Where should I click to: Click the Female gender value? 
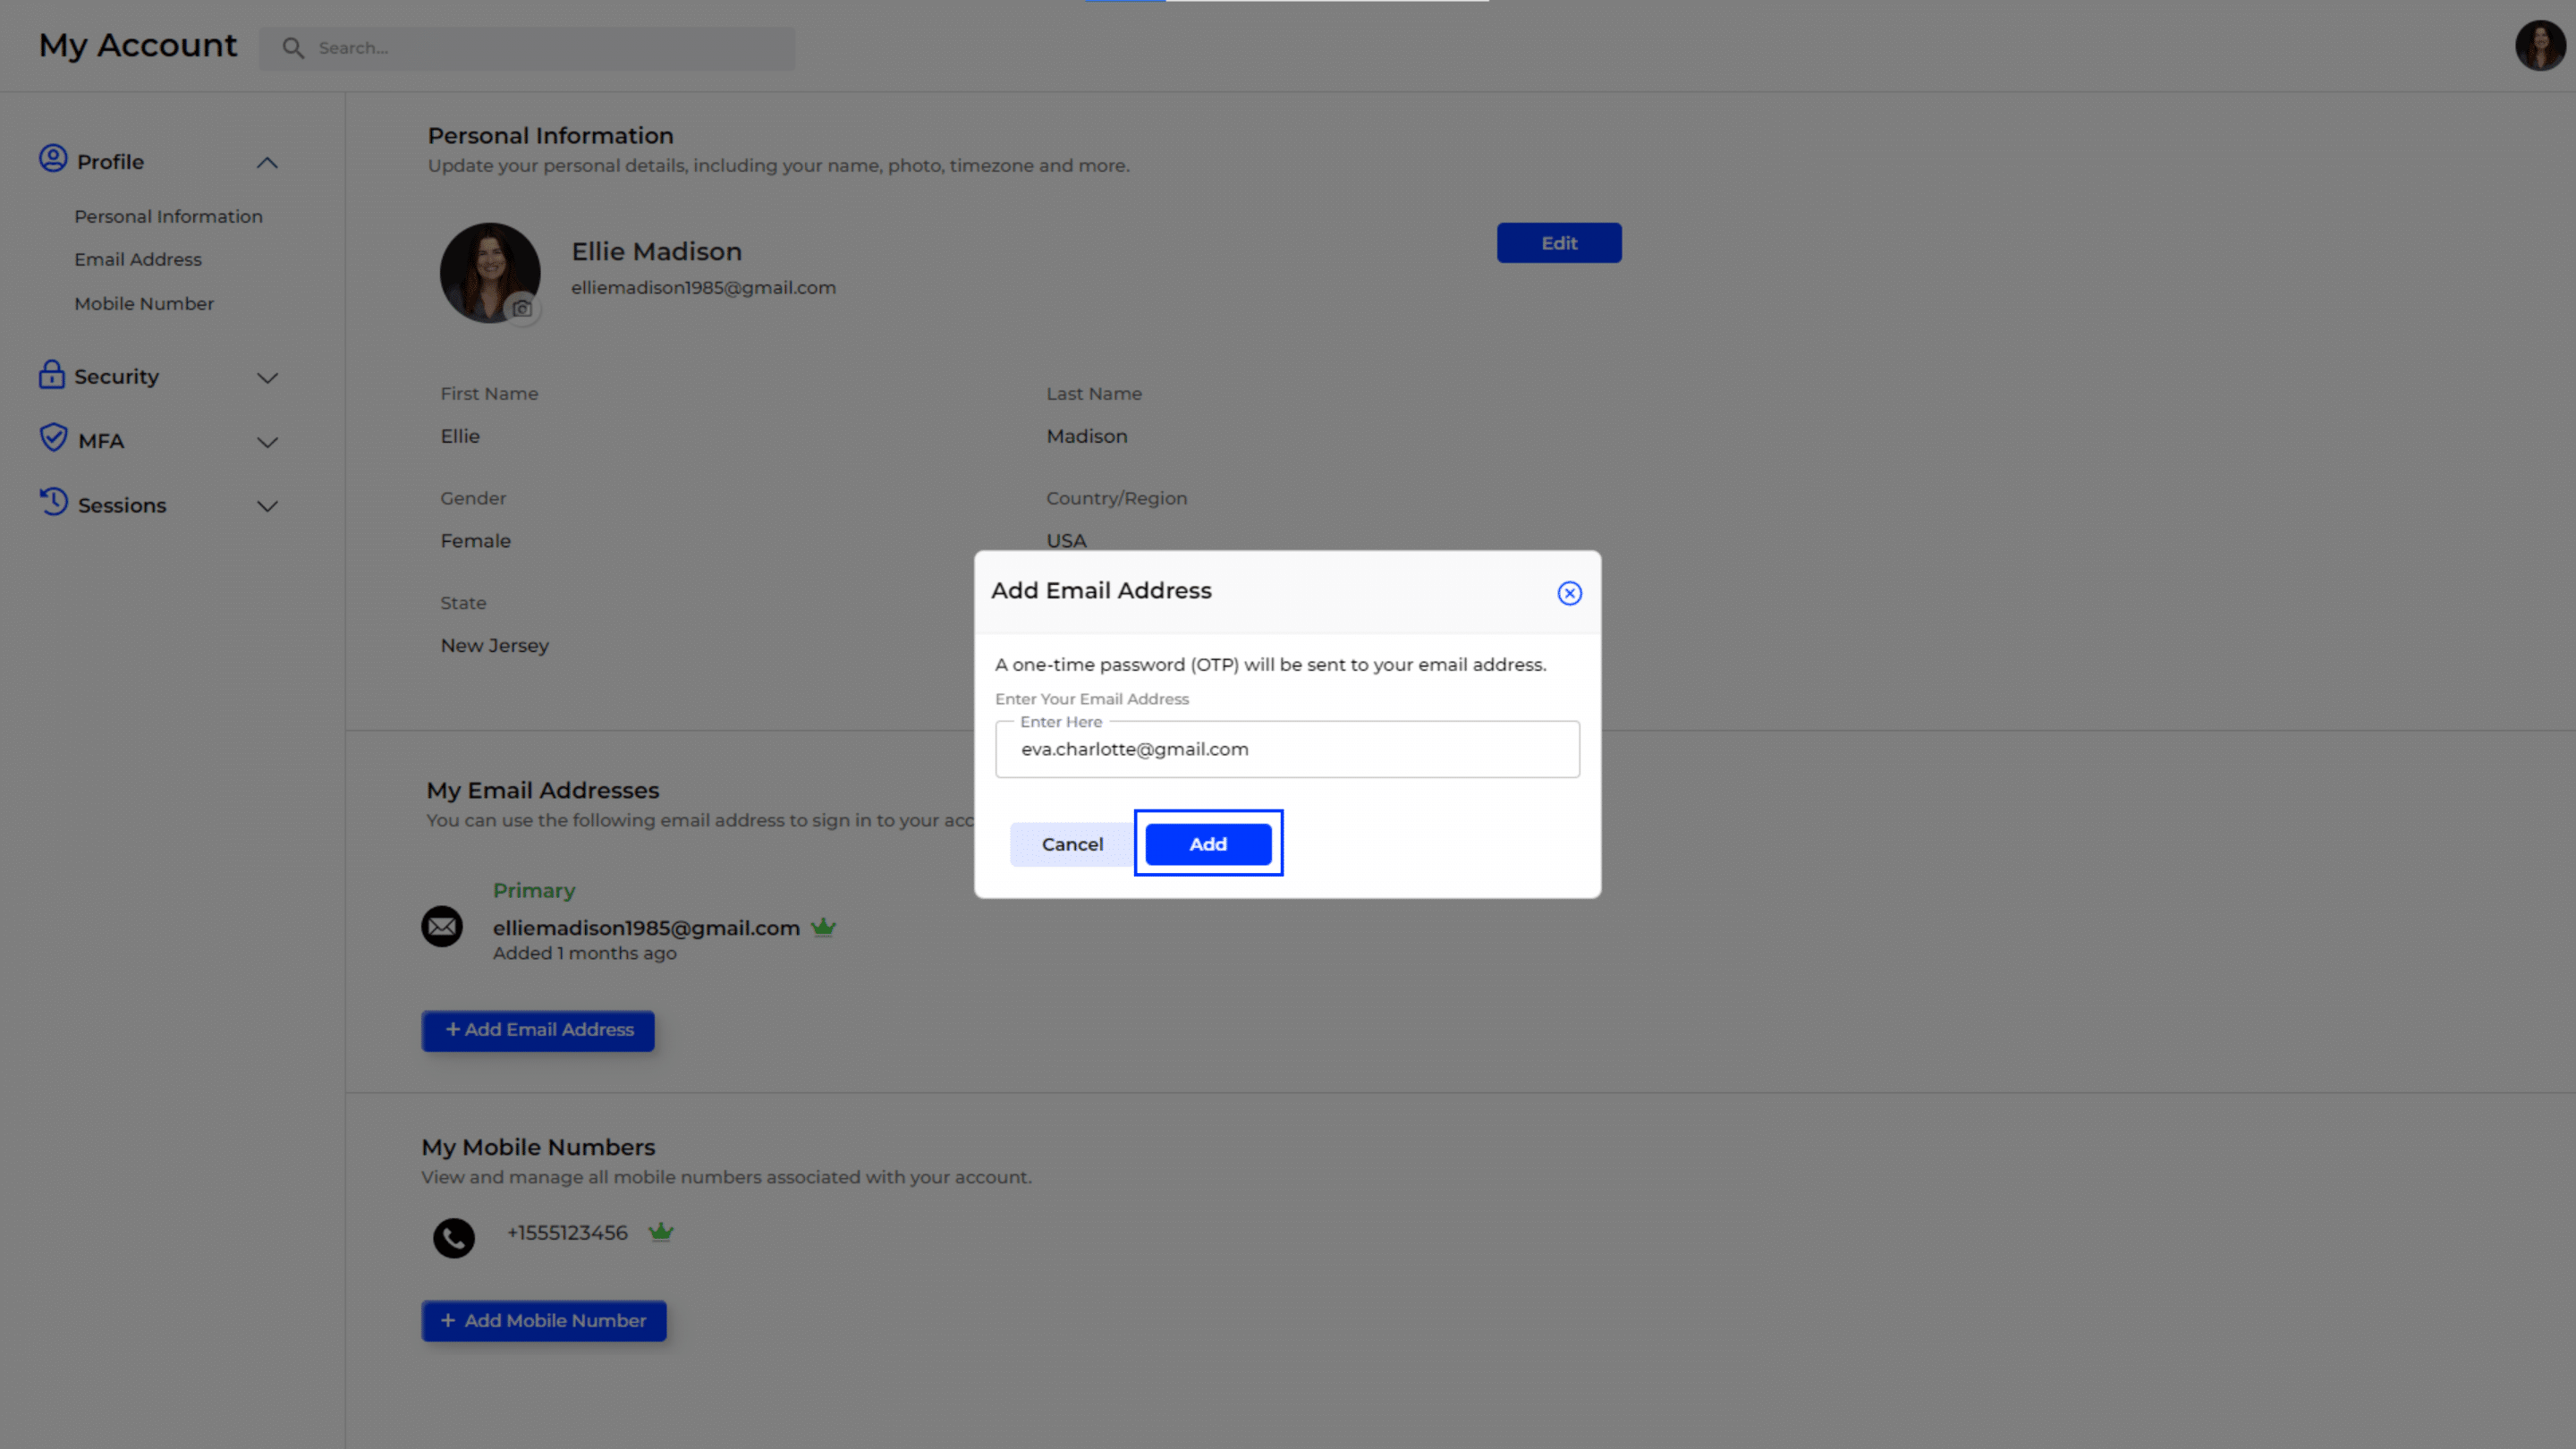point(476,541)
